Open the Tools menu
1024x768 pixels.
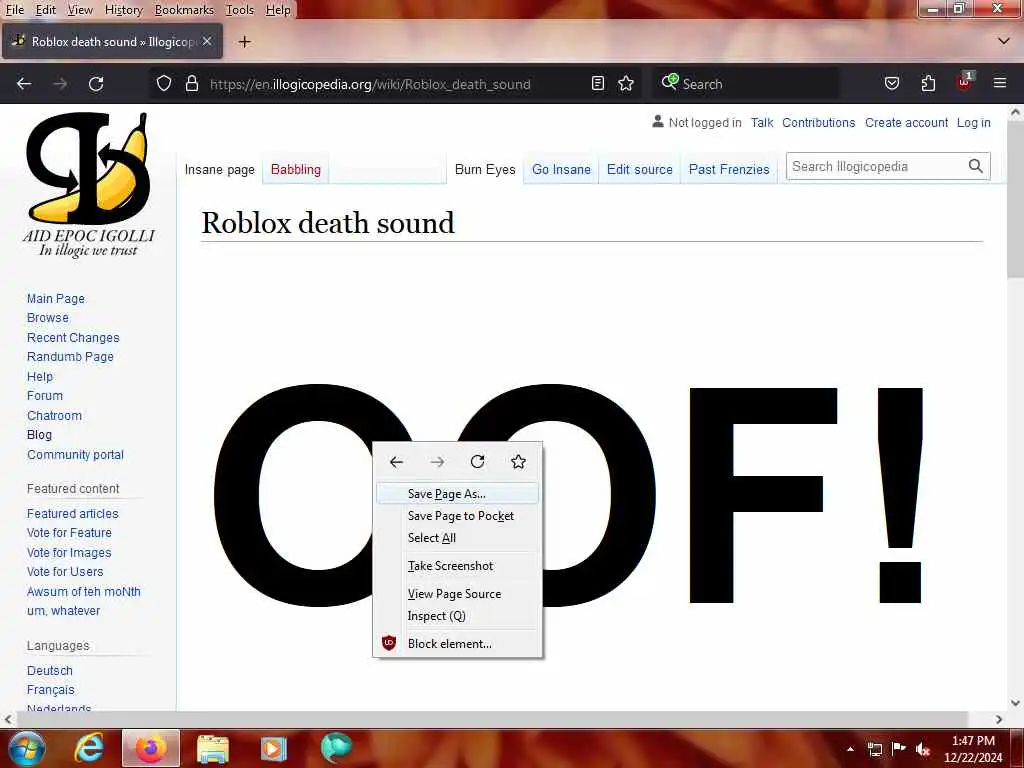[240, 10]
